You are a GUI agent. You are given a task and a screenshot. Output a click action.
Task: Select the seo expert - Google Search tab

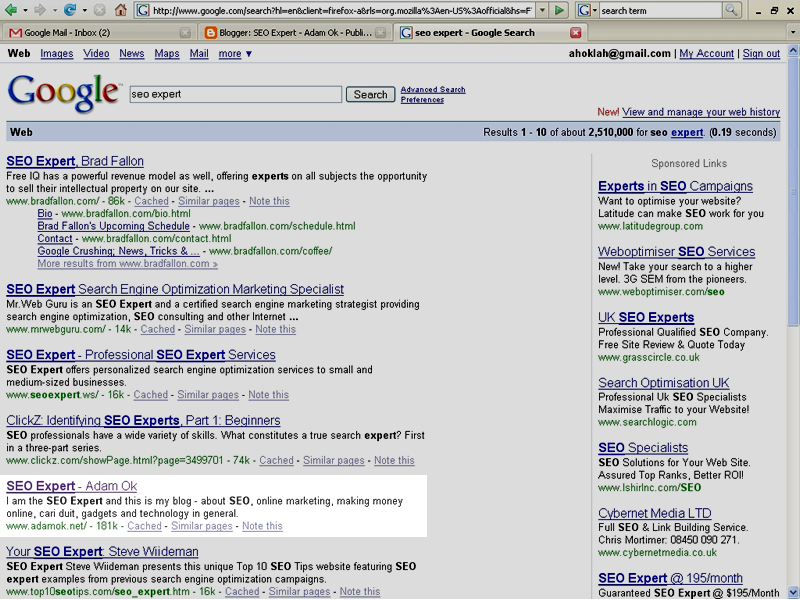[x=490, y=33]
